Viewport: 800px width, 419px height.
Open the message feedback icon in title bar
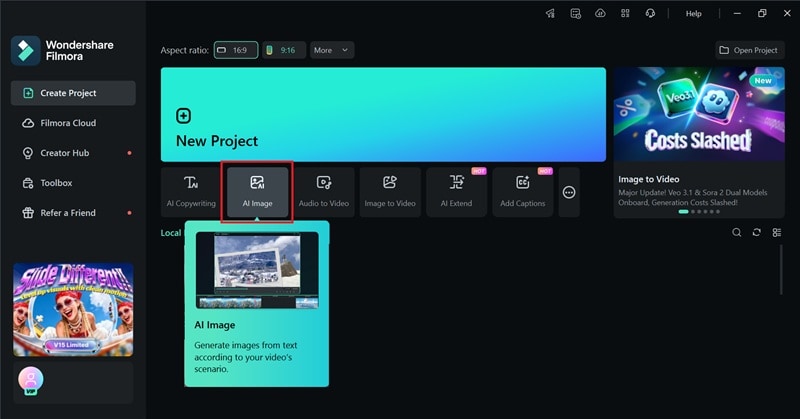(x=576, y=14)
